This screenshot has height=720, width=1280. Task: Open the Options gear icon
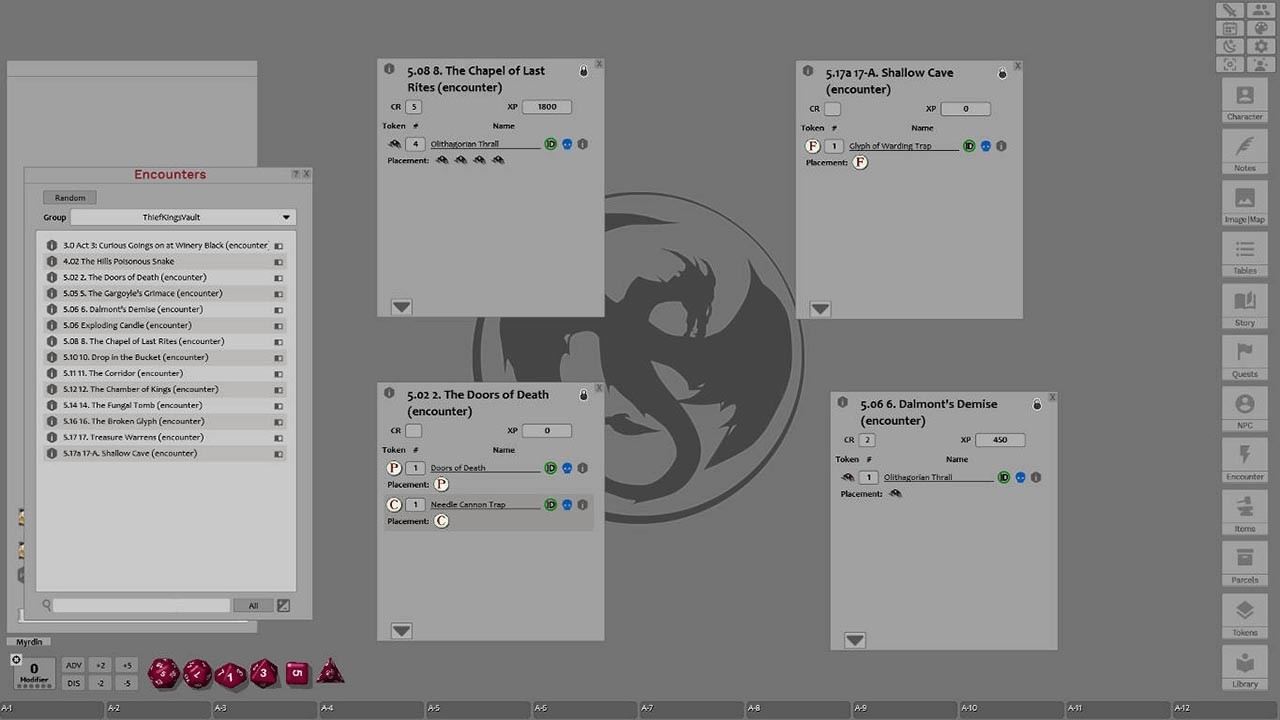tap(1261, 47)
